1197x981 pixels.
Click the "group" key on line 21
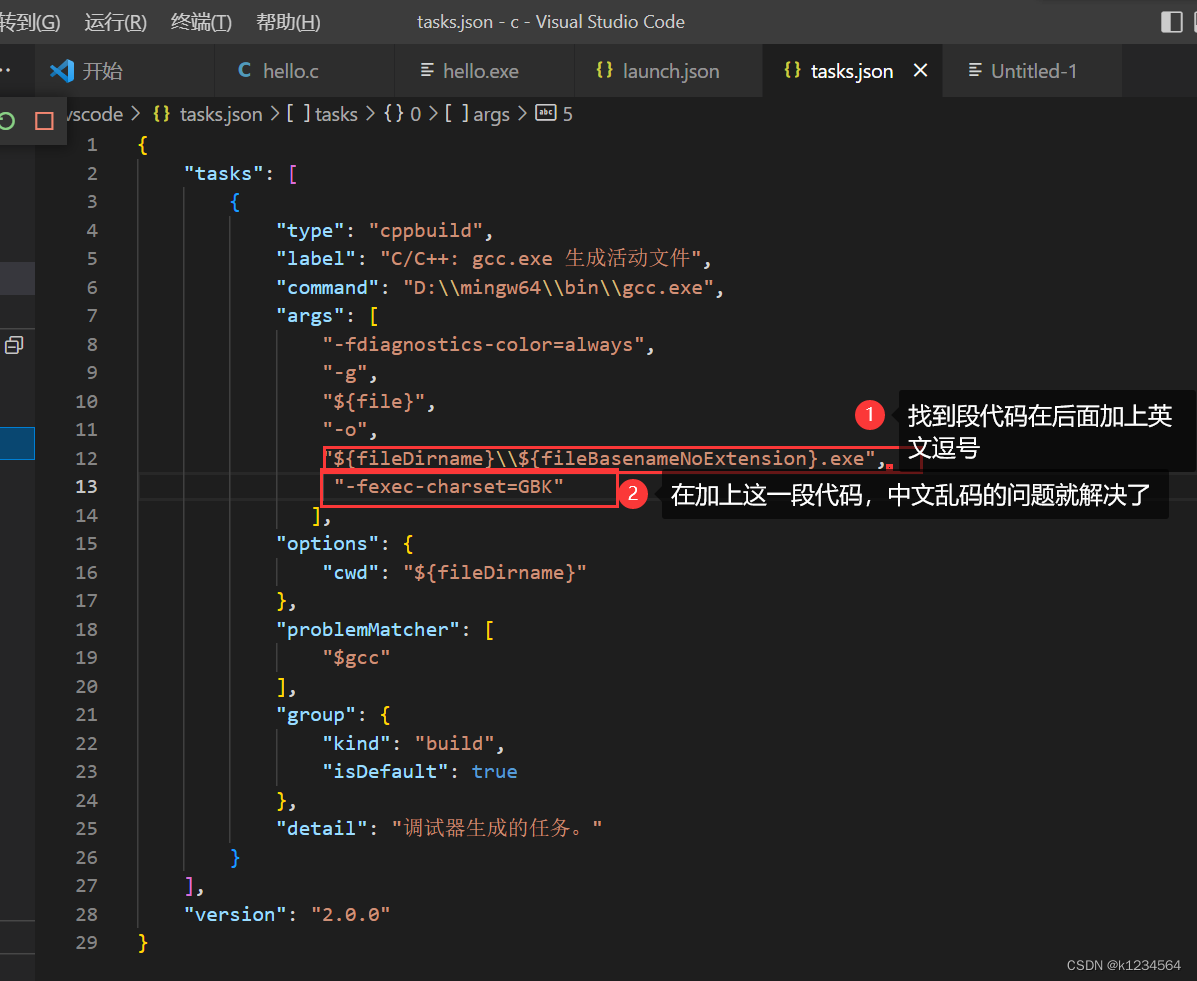[316, 715]
